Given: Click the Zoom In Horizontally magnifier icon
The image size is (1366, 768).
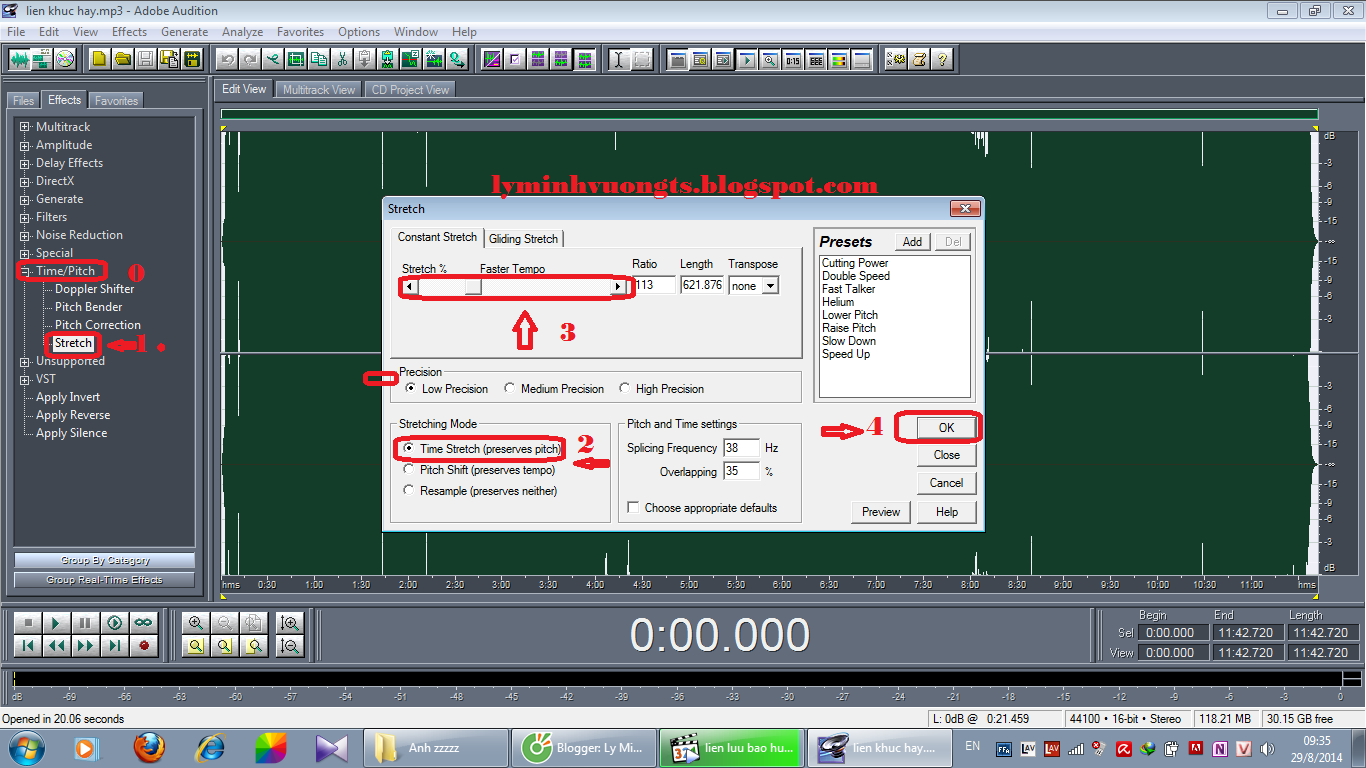Looking at the screenshot, I should coord(196,623).
